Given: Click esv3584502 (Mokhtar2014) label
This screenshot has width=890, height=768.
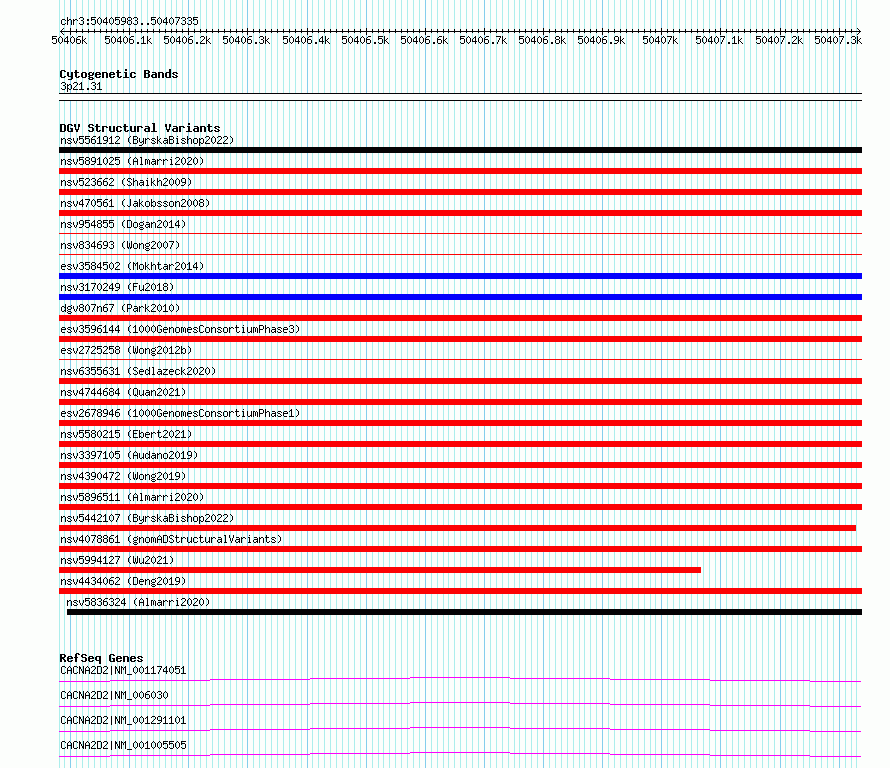Looking at the screenshot, I should [132, 266].
